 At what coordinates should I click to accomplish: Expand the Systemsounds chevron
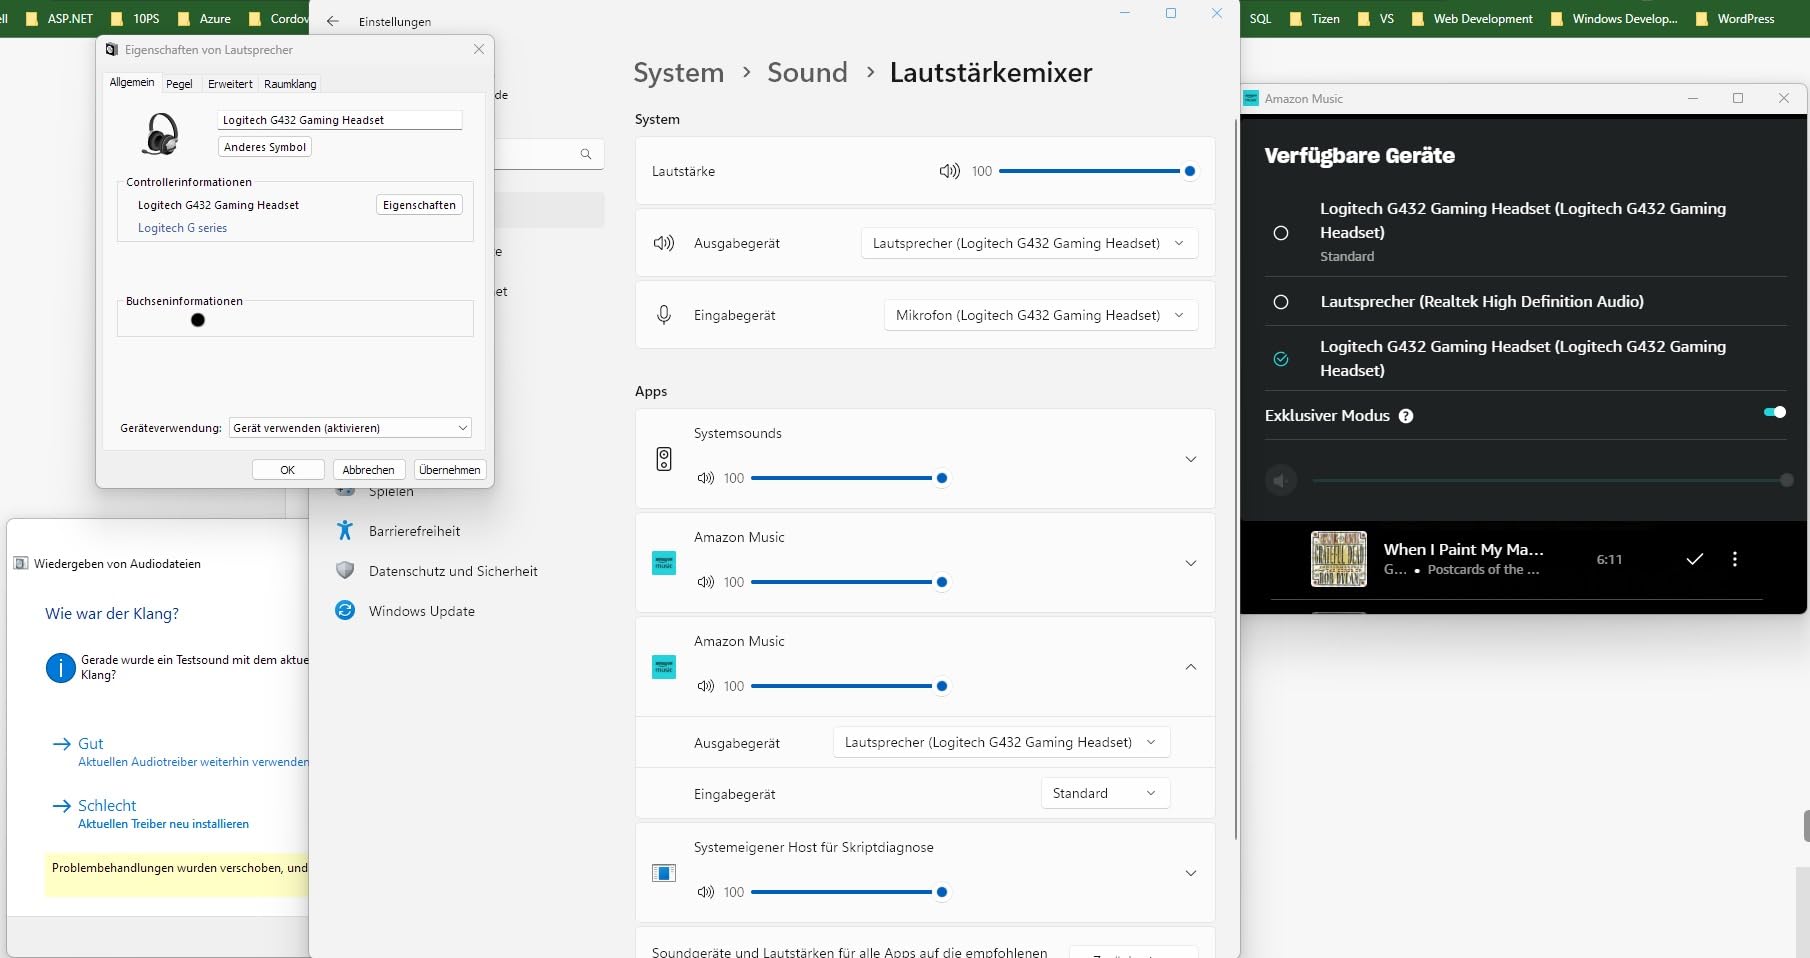pos(1190,459)
